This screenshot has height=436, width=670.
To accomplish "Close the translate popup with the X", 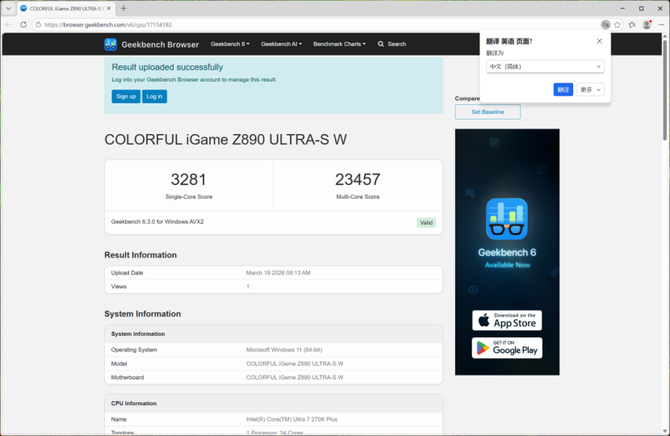I will [599, 41].
